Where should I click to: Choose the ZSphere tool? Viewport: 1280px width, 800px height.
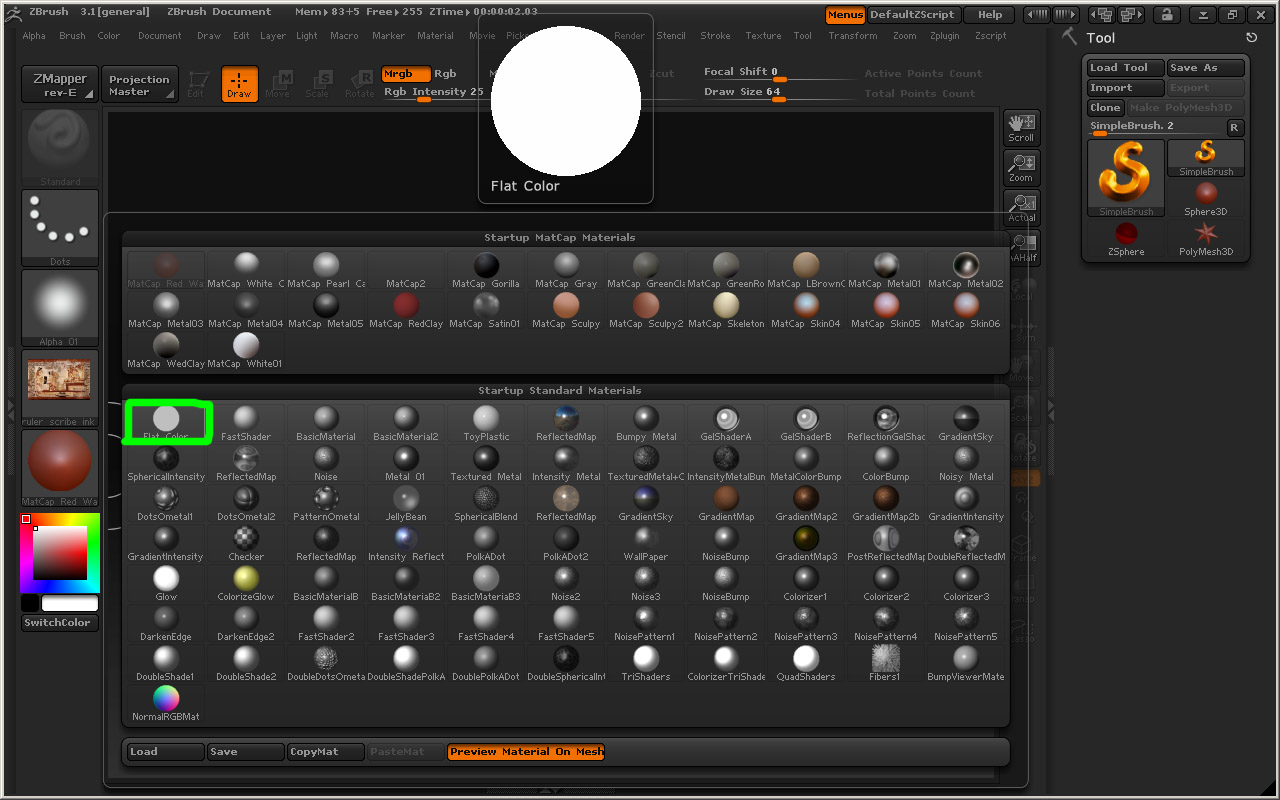click(x=1126, y=238)
